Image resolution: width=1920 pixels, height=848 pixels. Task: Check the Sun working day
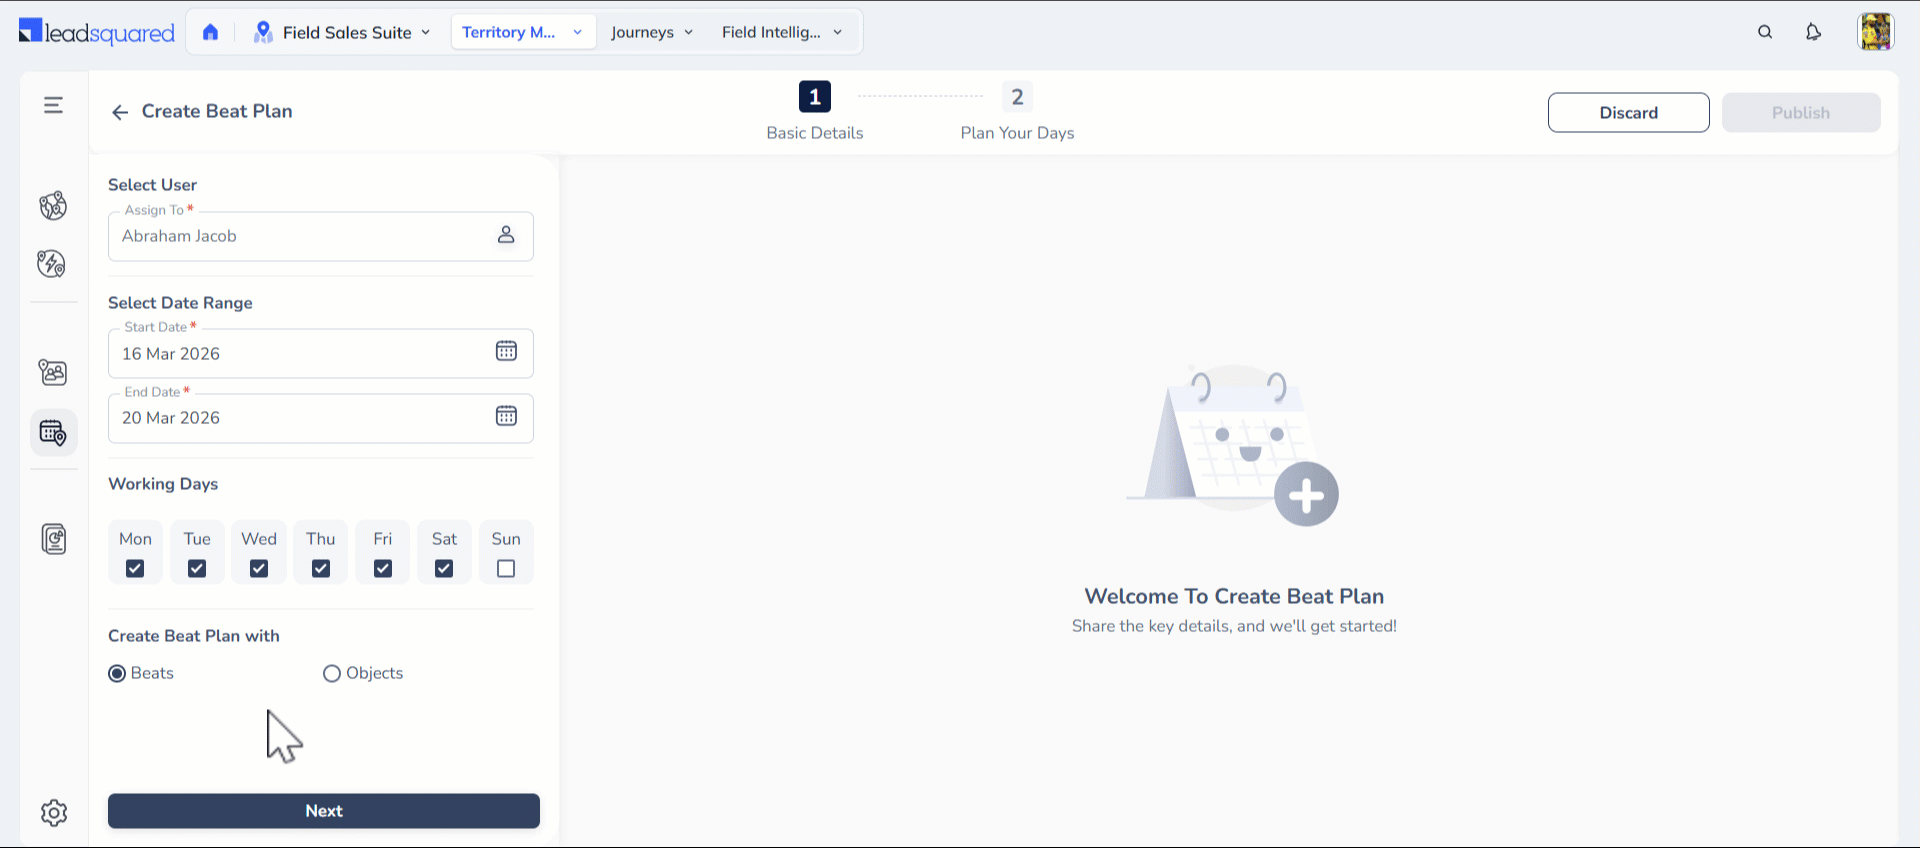506,568
